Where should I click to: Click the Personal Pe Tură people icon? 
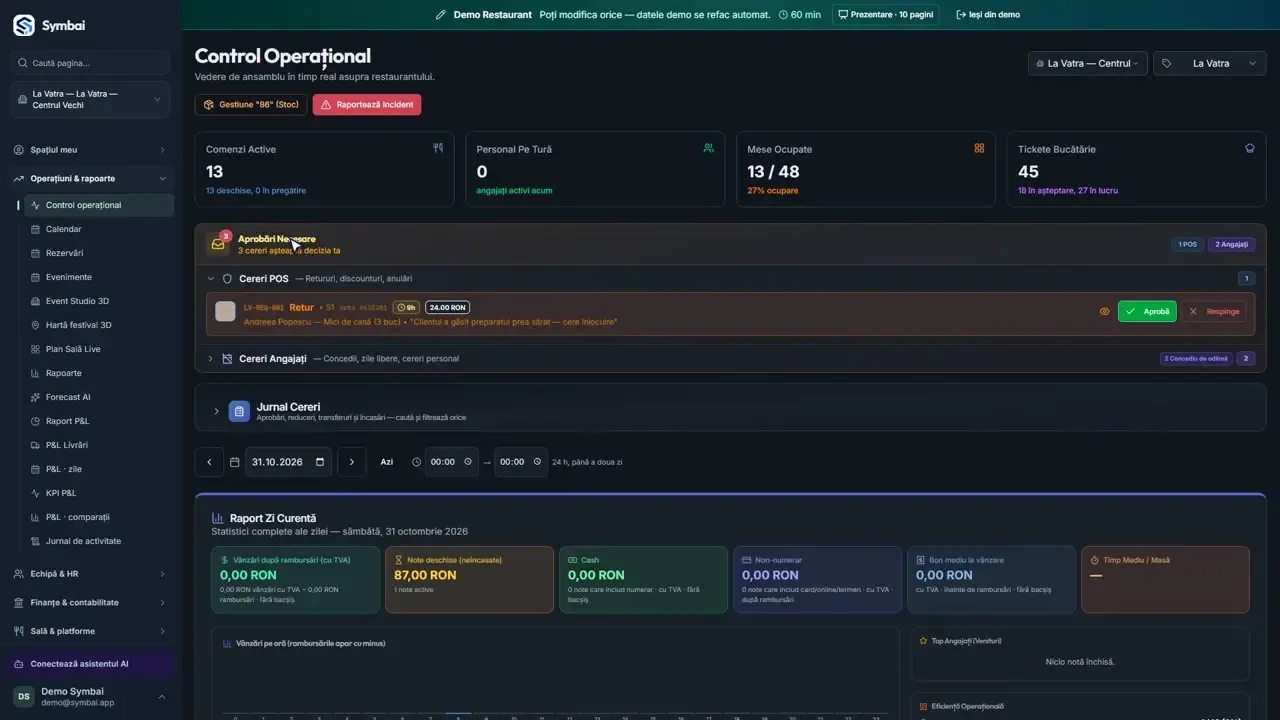[708, 148]
